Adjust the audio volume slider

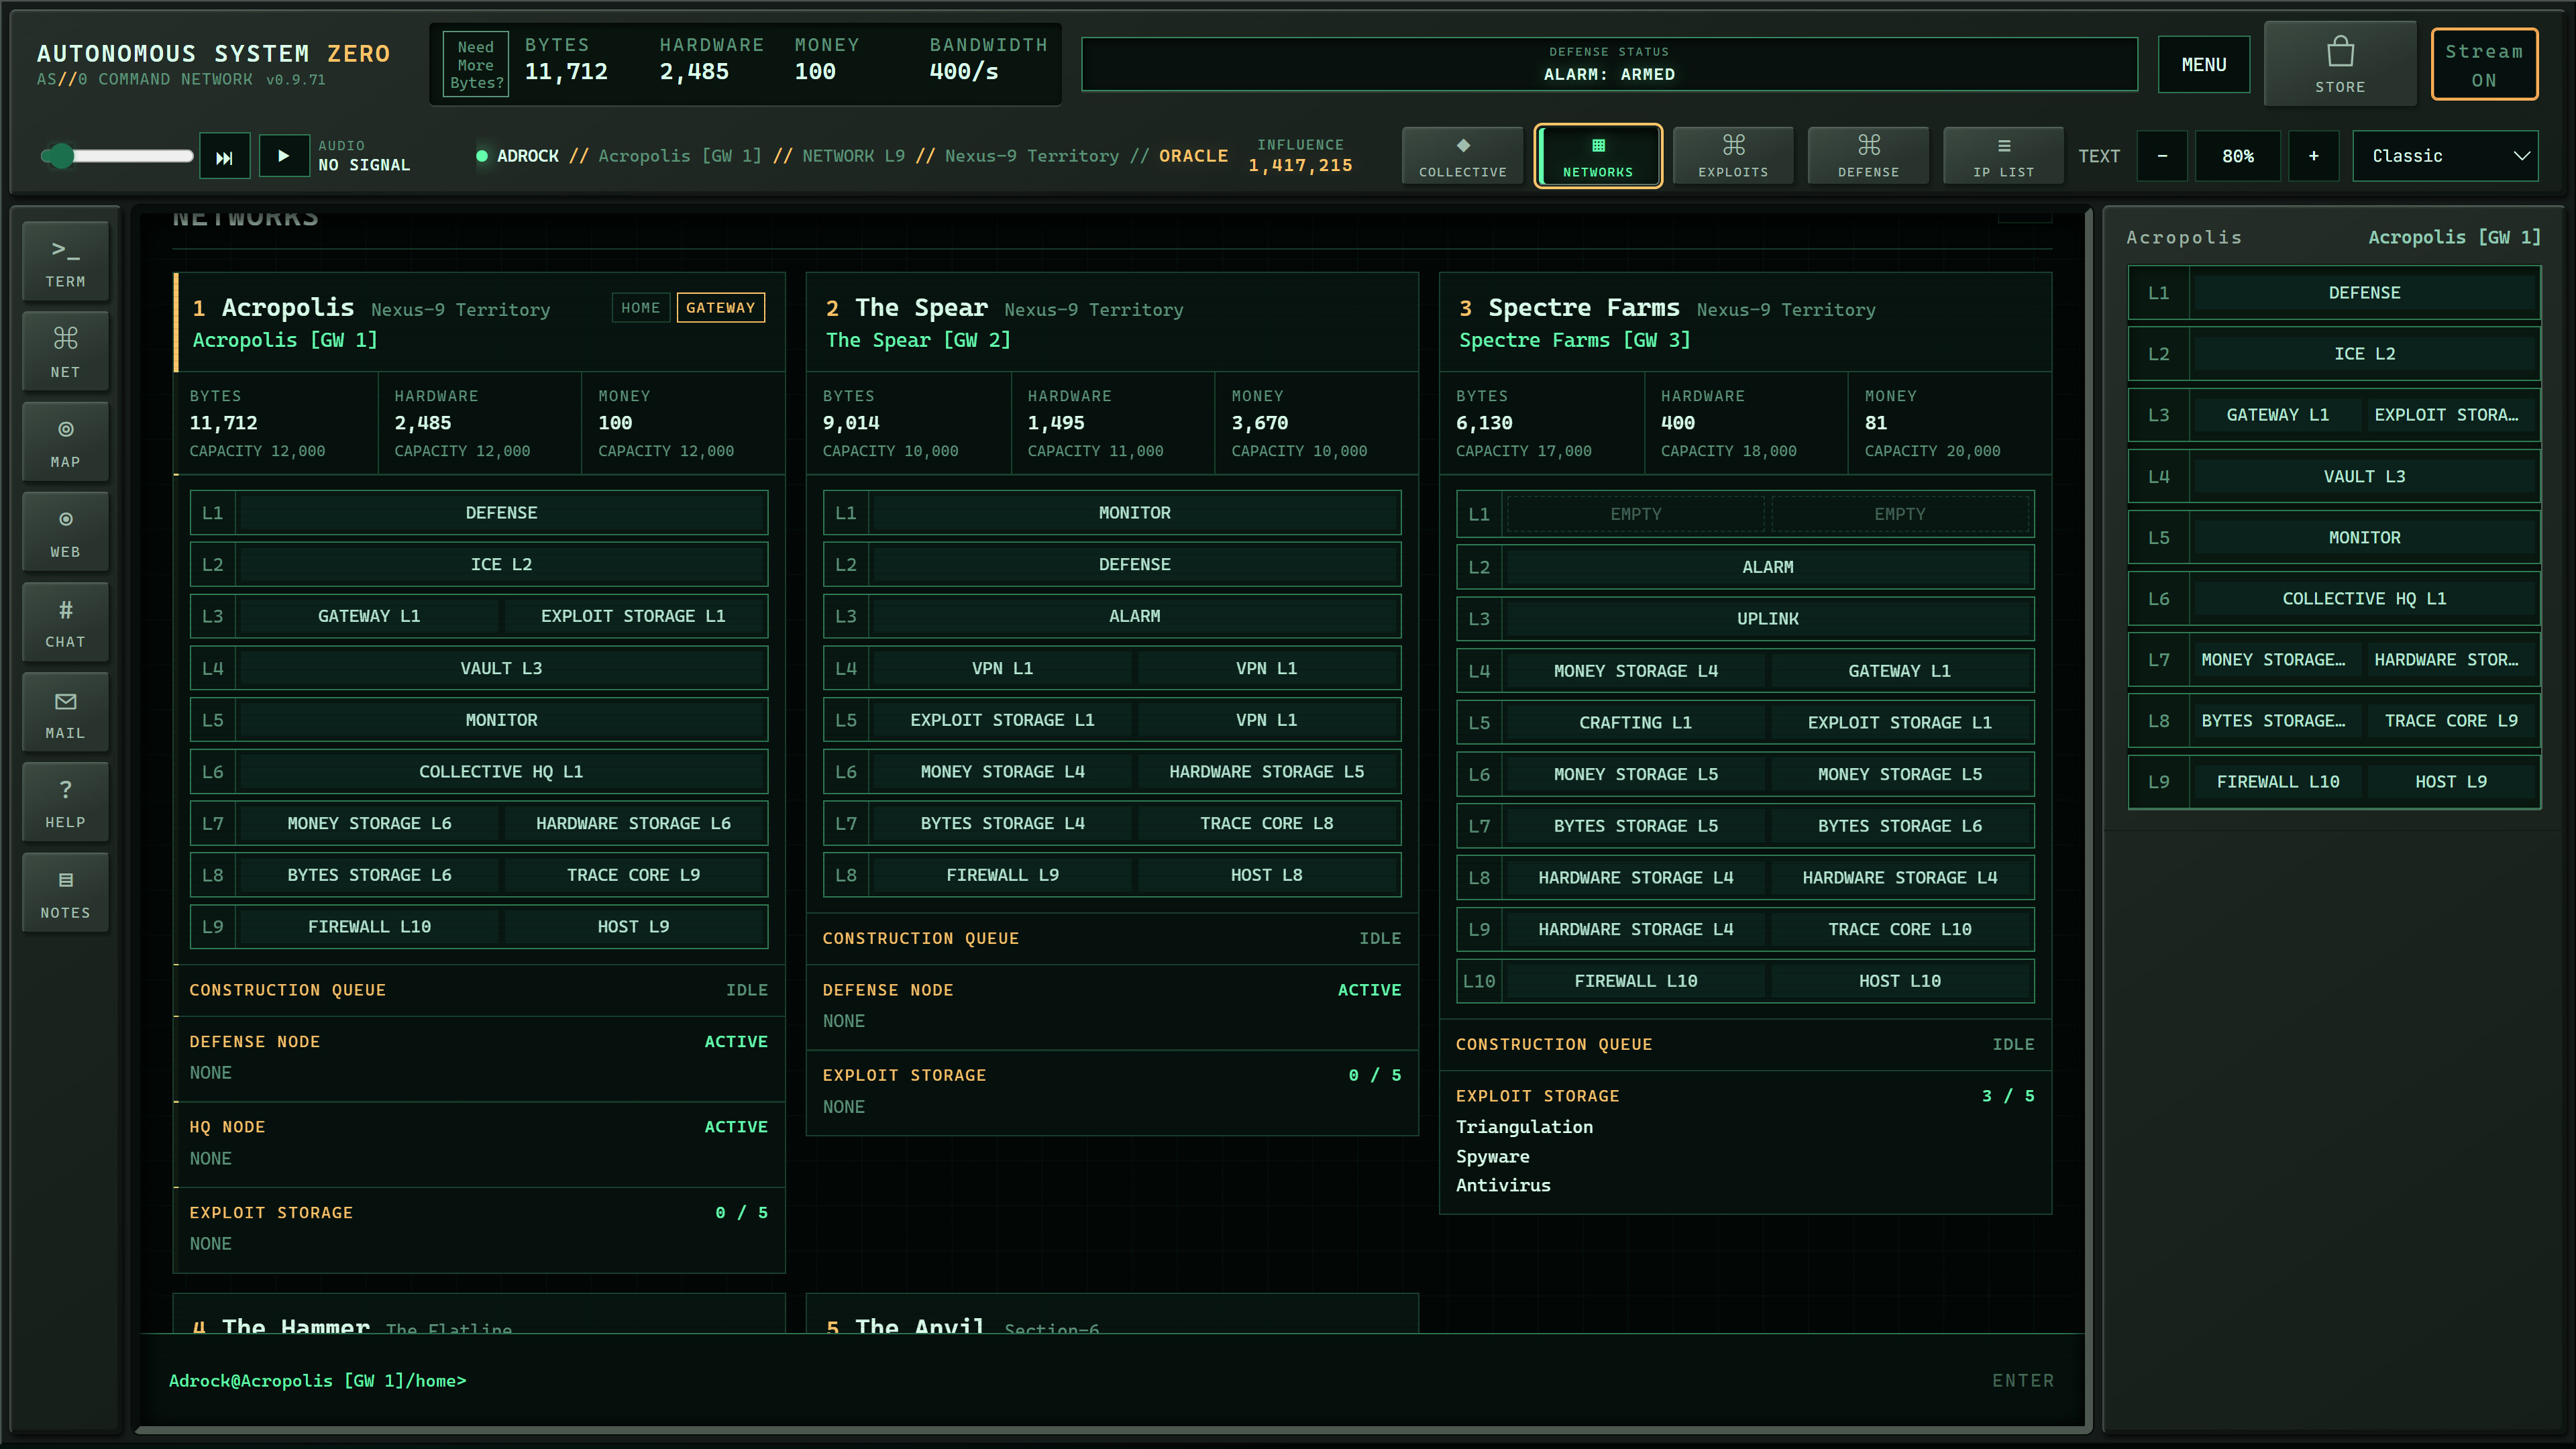click(x=117, y=156)
